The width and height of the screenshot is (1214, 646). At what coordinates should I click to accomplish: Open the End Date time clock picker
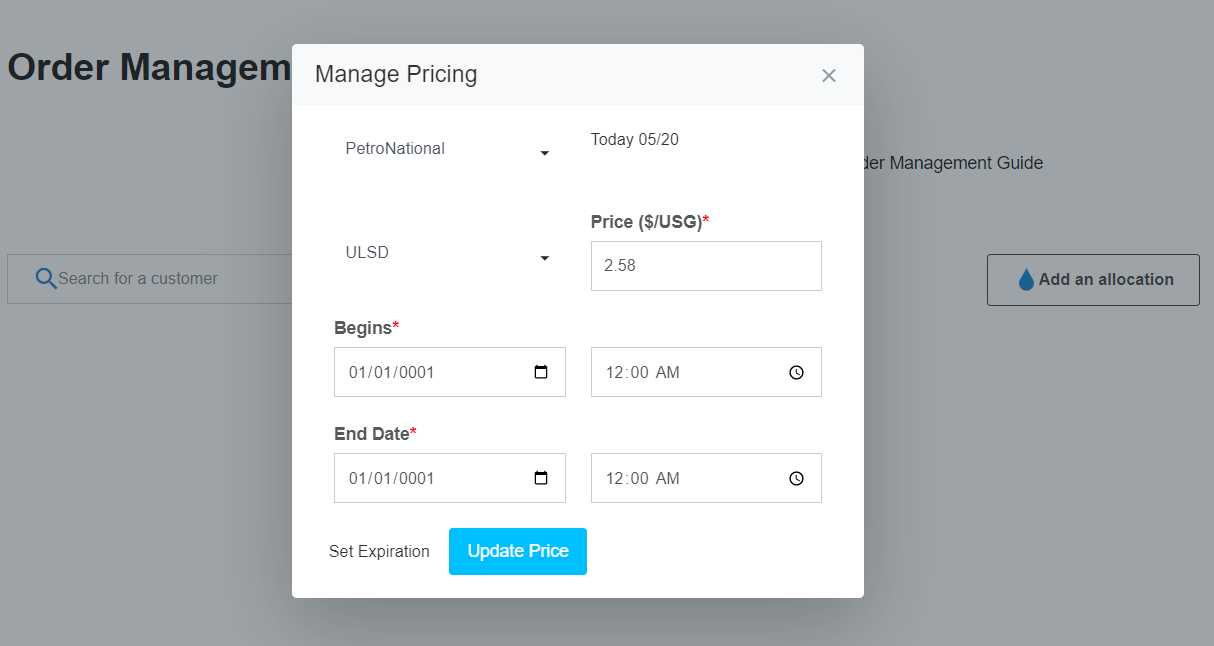click(x=796, y=477)
